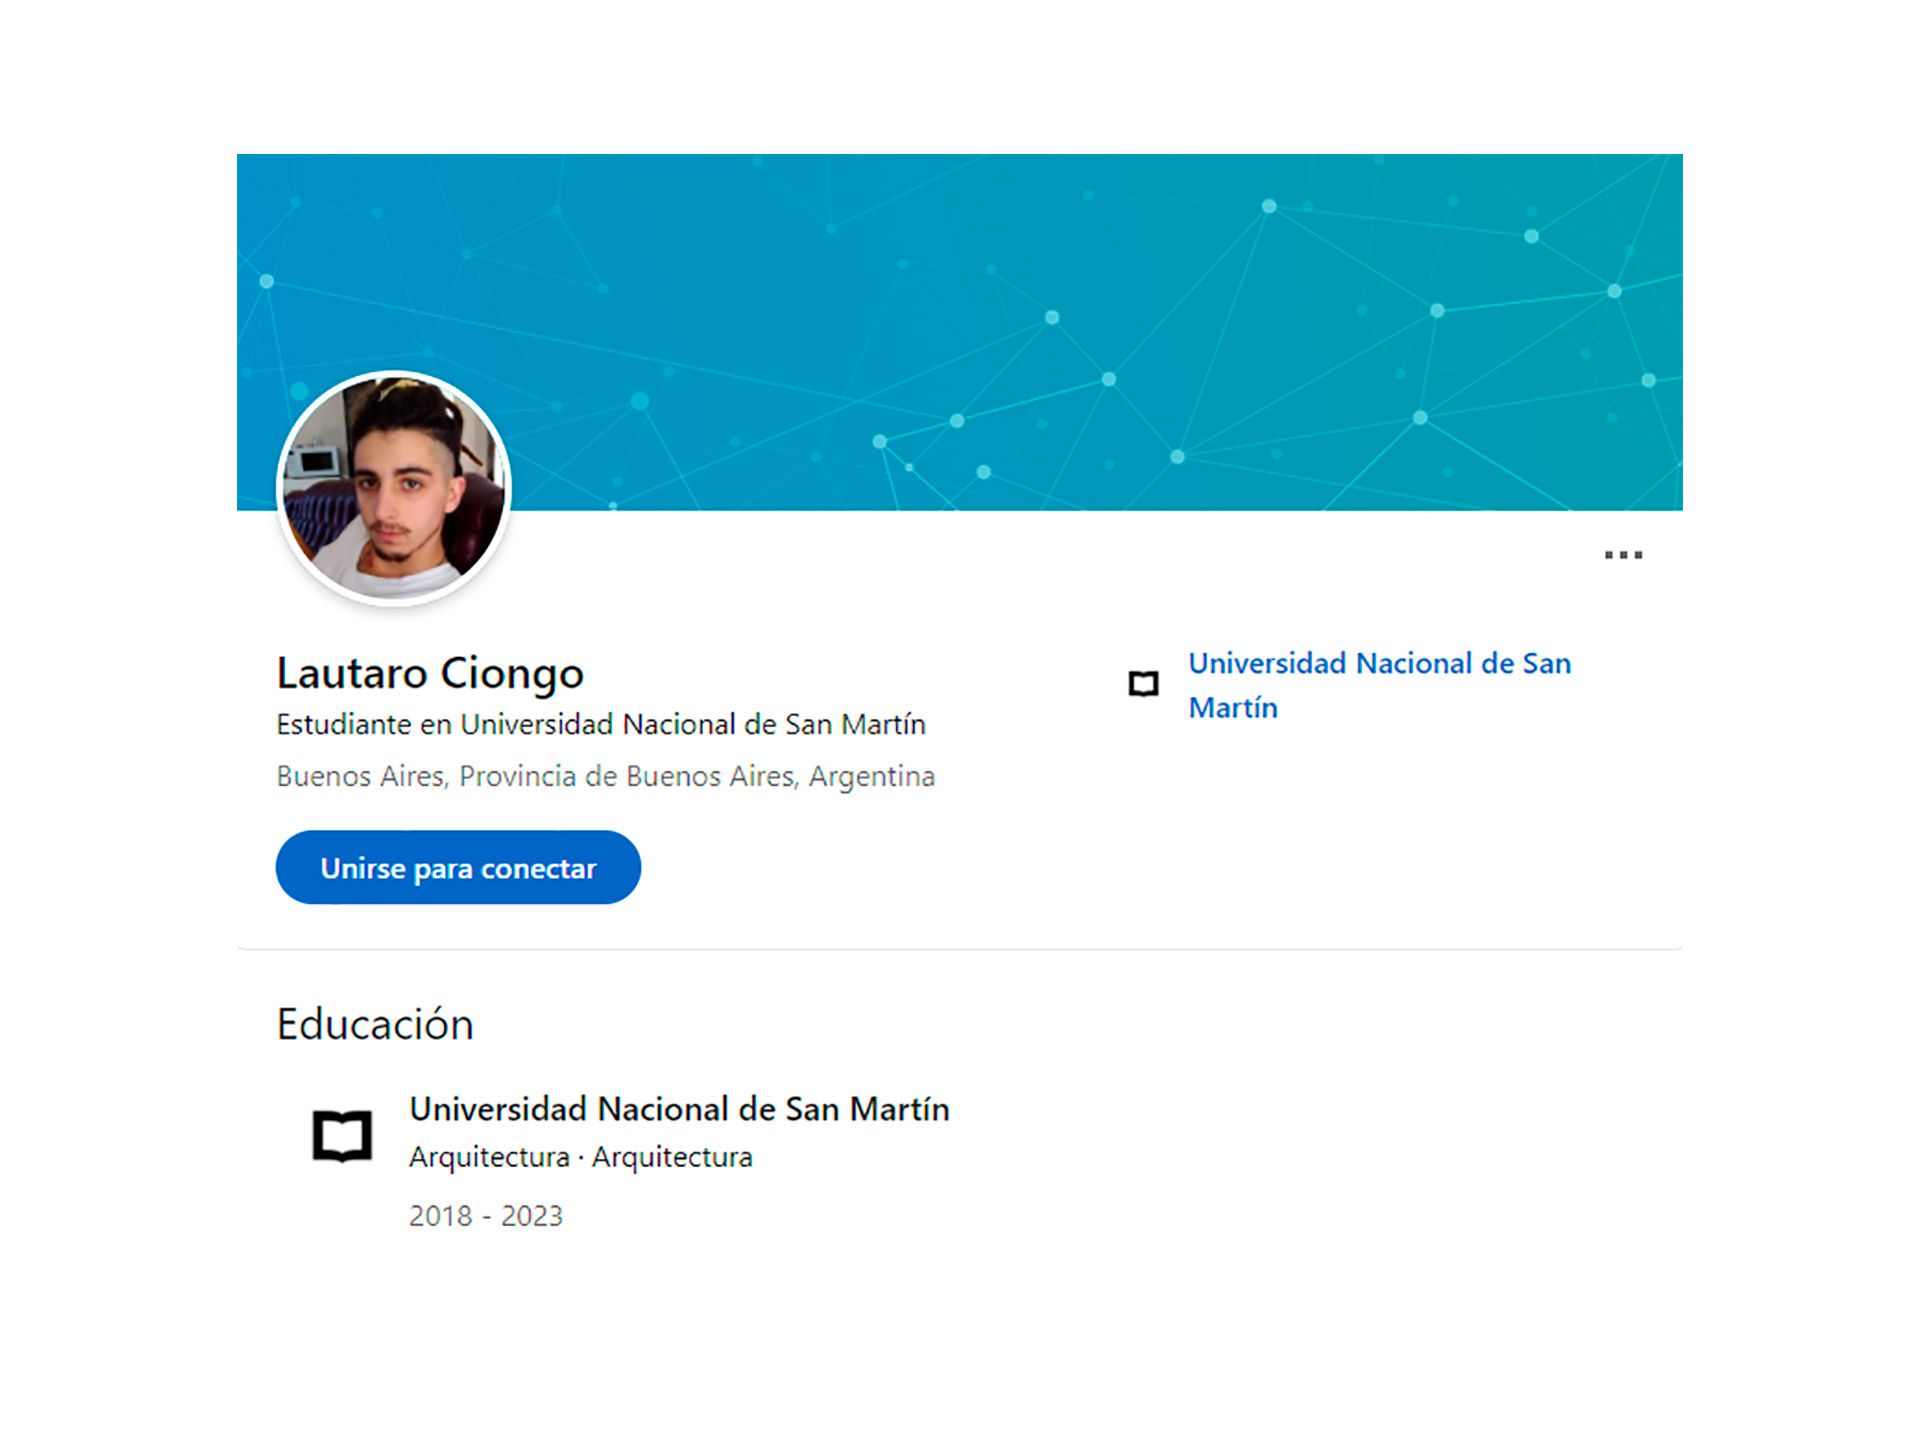Viewport: 1920px width, 1450px height.
Task: Click the Educación section heading
Action: [x=375, y=1024]
